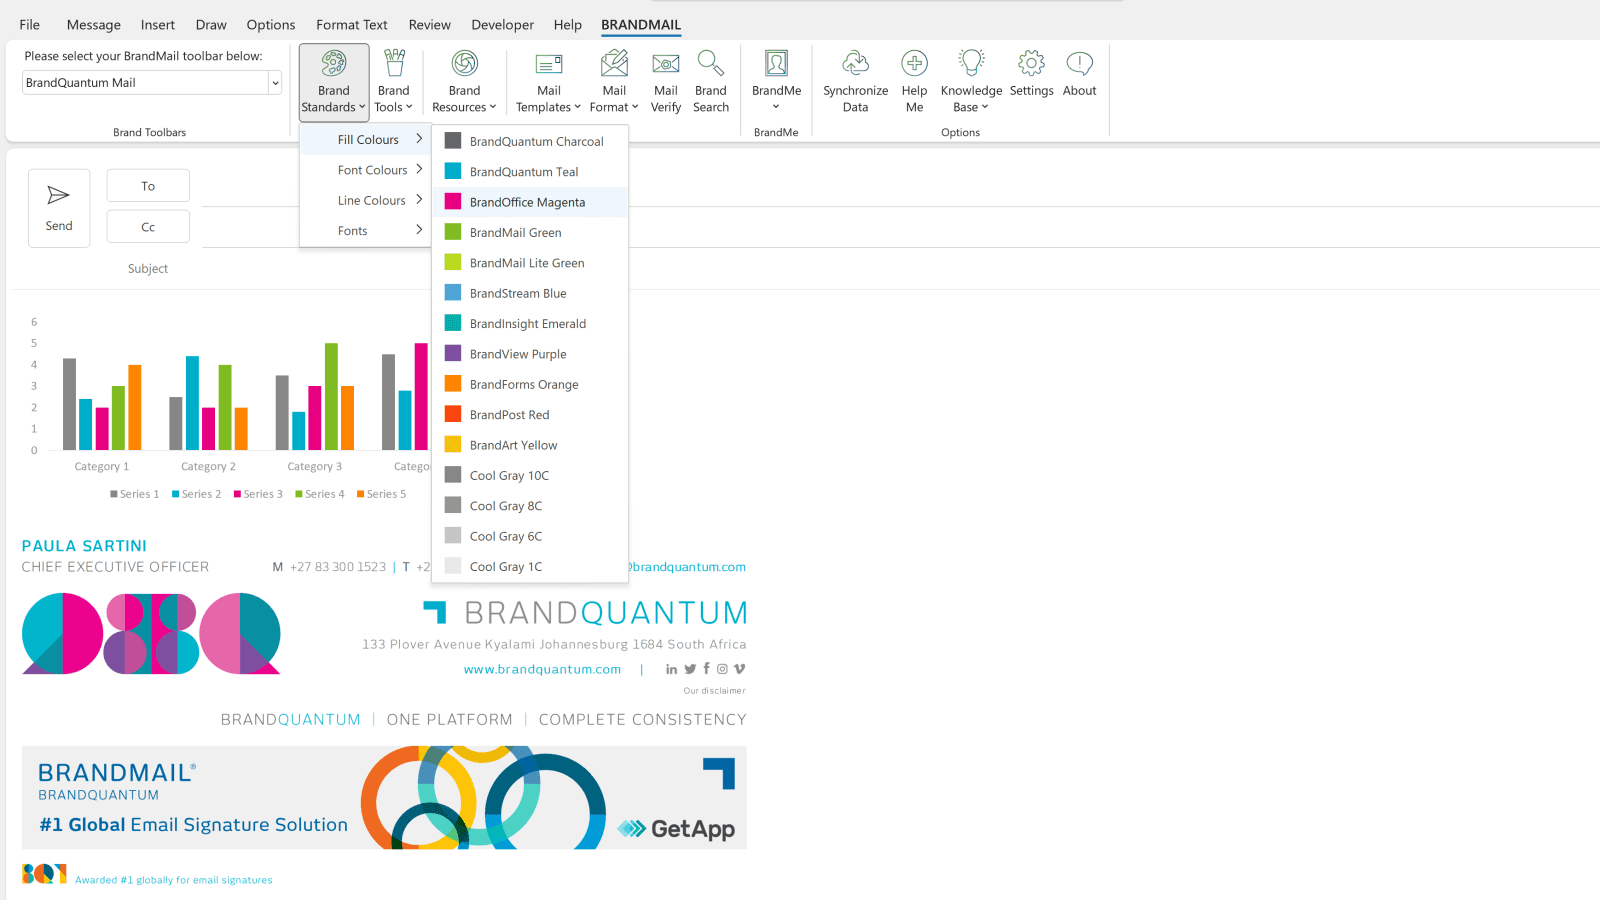1600x900 pixels.
Task: Open the Twitter icon in signature
Action: (690, 669)
